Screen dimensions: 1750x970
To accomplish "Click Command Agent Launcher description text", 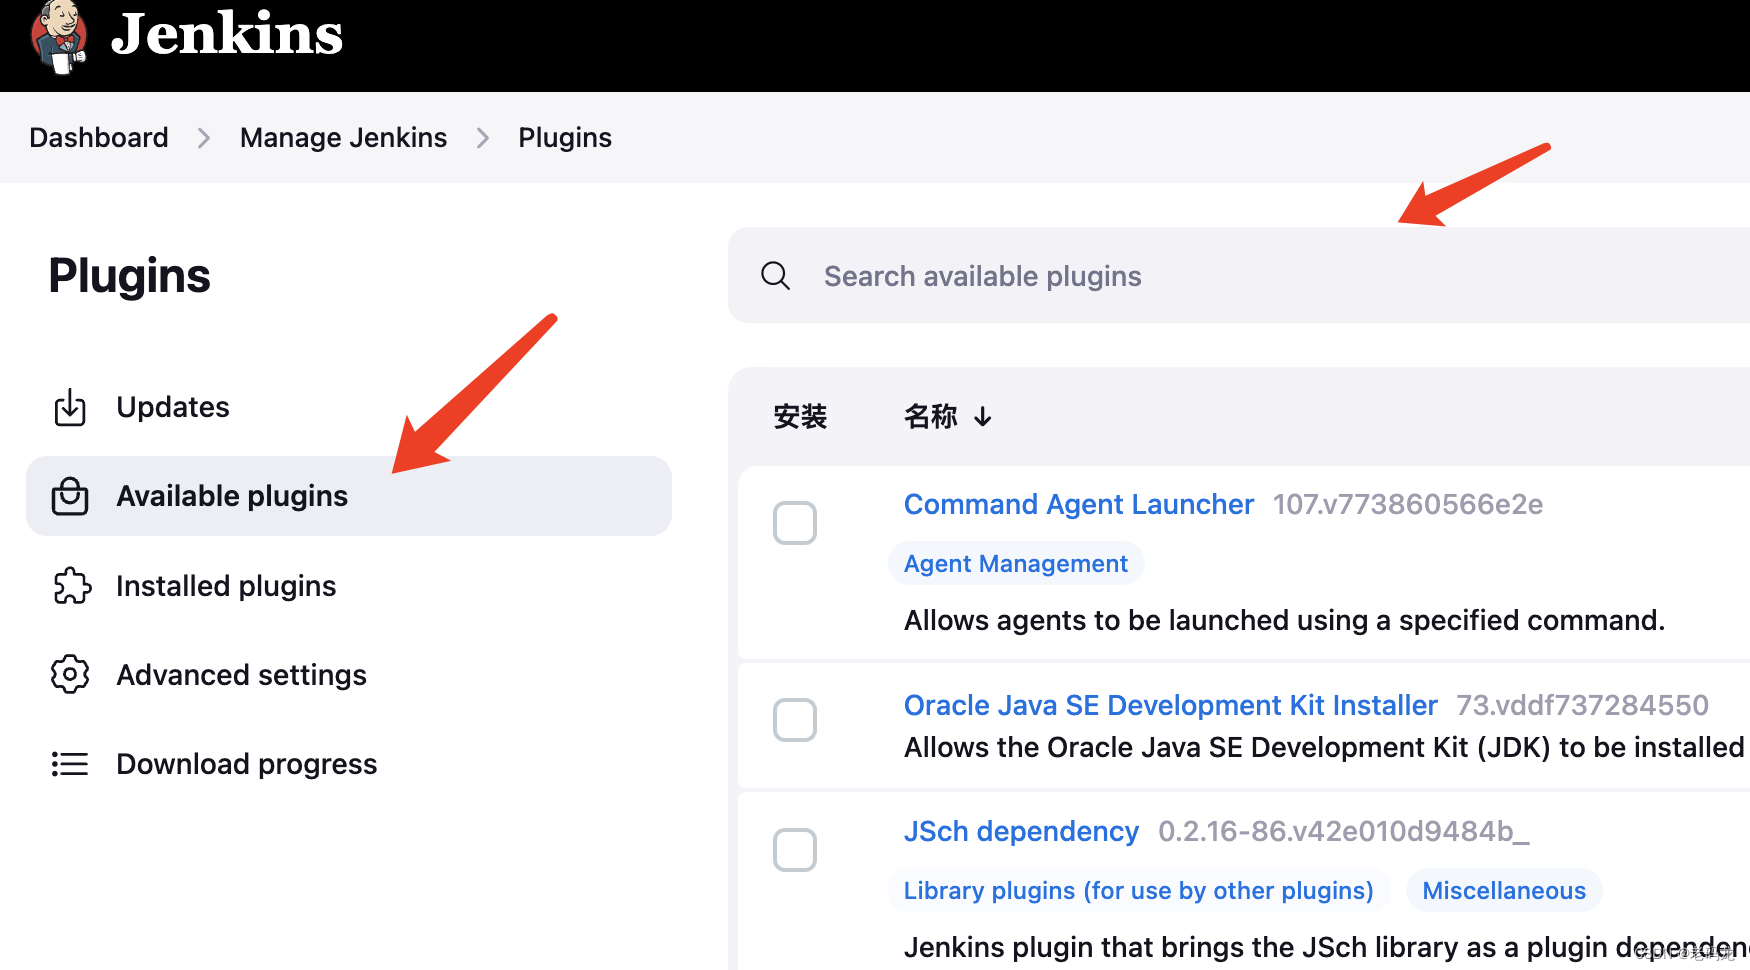I will click(1284, 621).
